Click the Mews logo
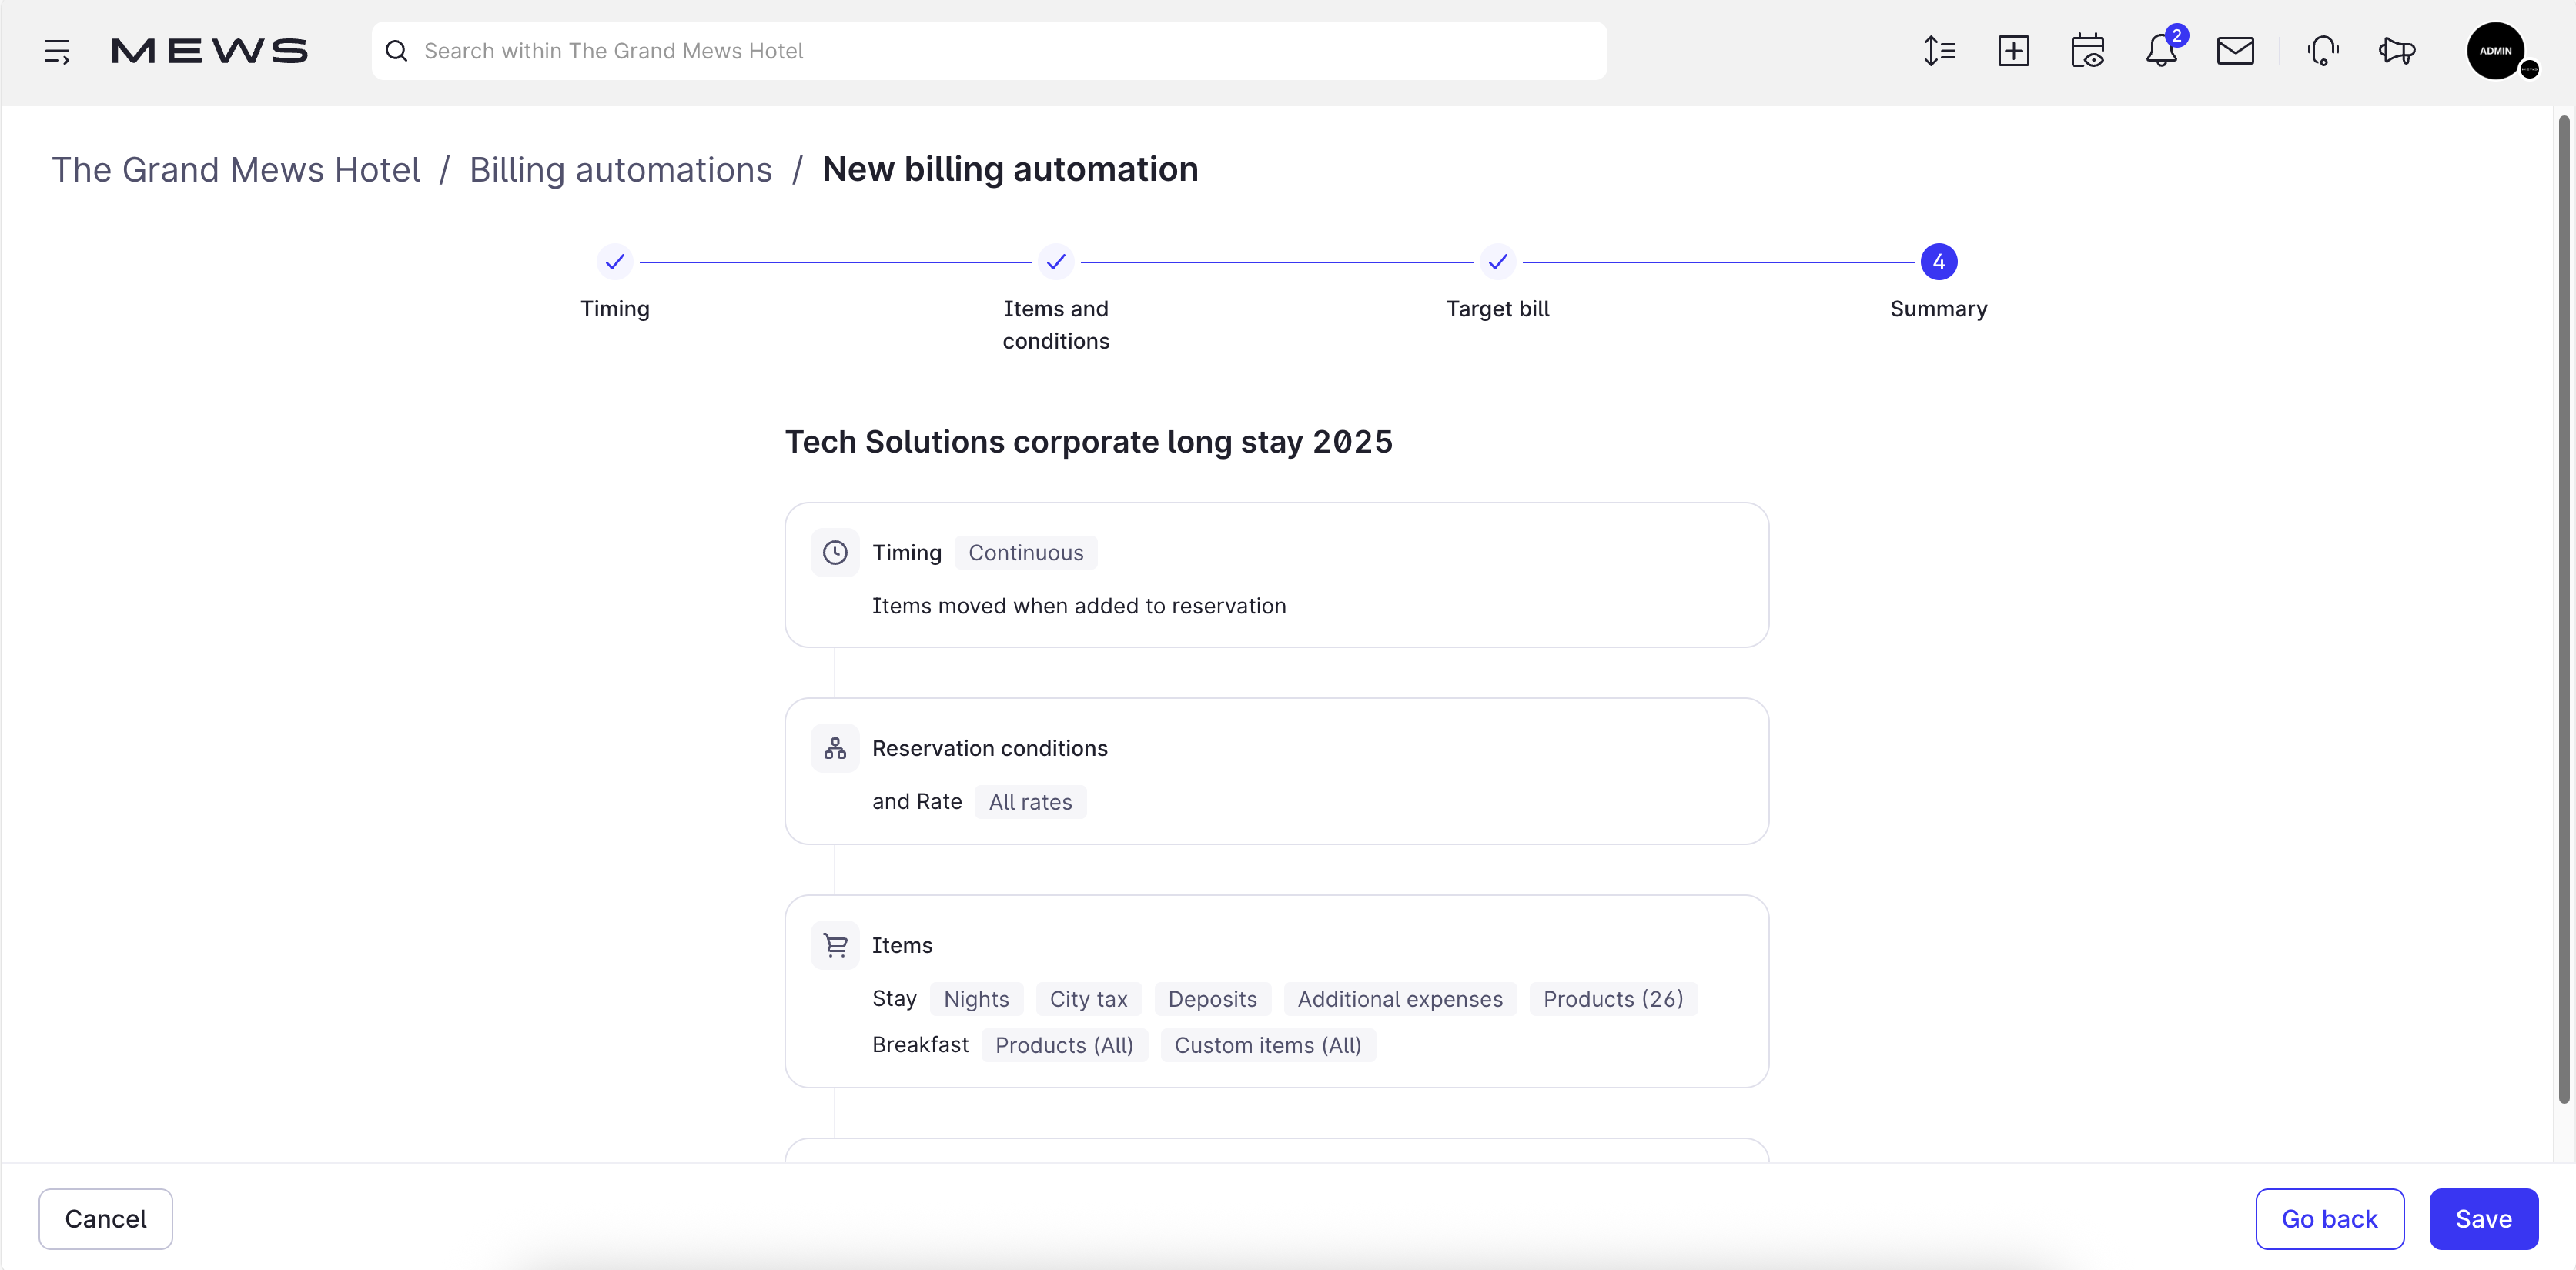2576x1270 pixels. coord(209,51)
